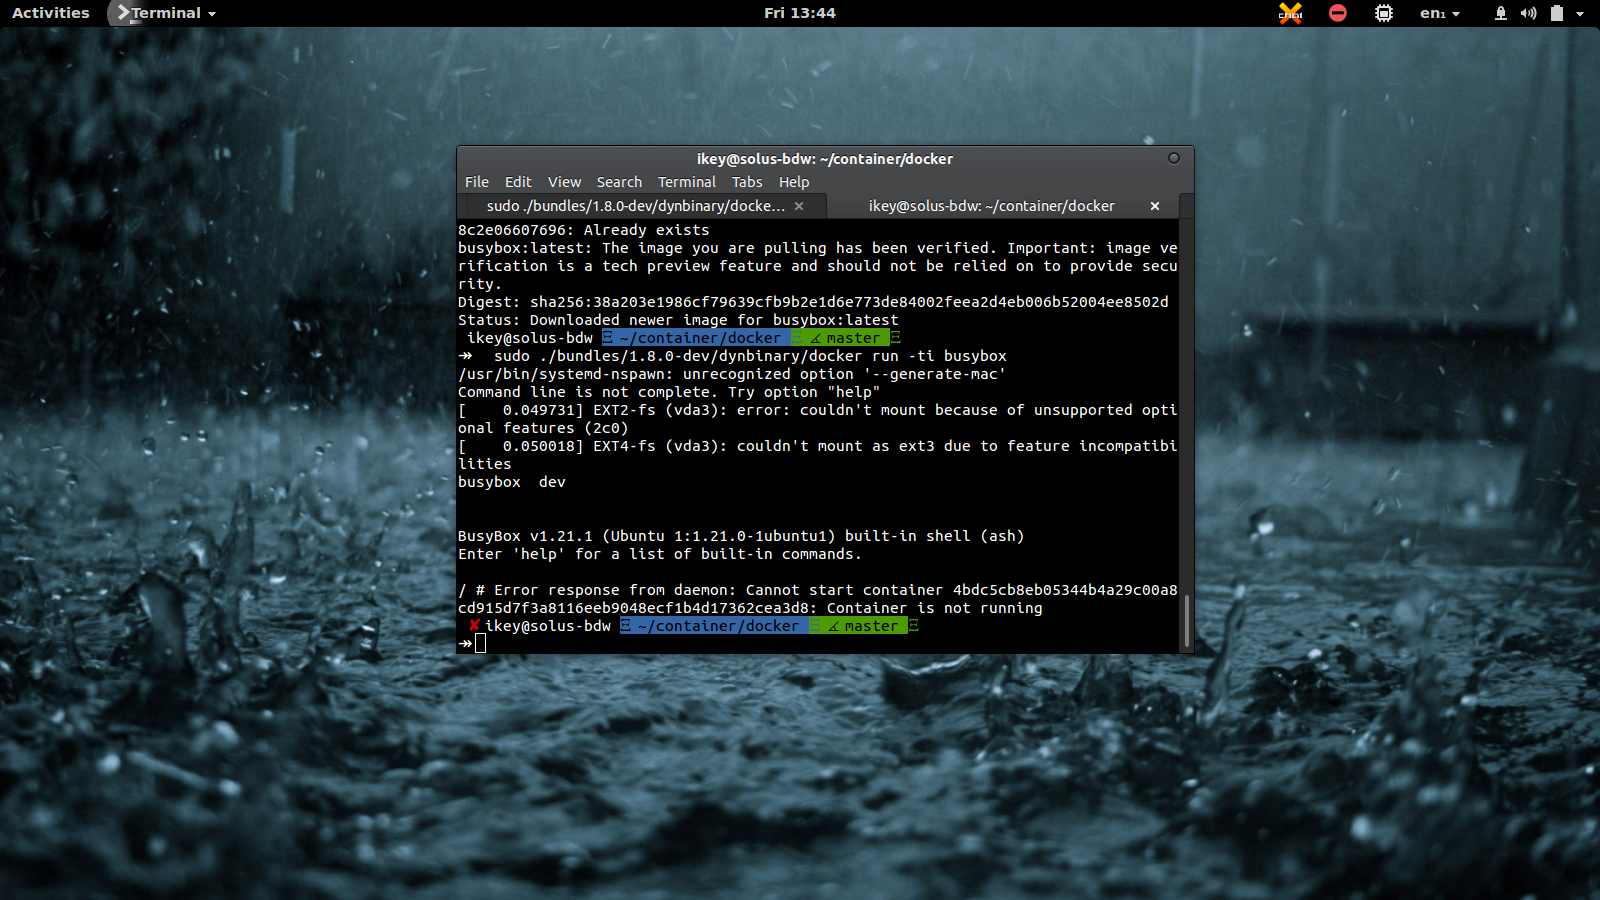Screen dimensions: 1600x900
Task: Open the clock and calendar showing Fri 13:44
Action: [x=799, y=13]
